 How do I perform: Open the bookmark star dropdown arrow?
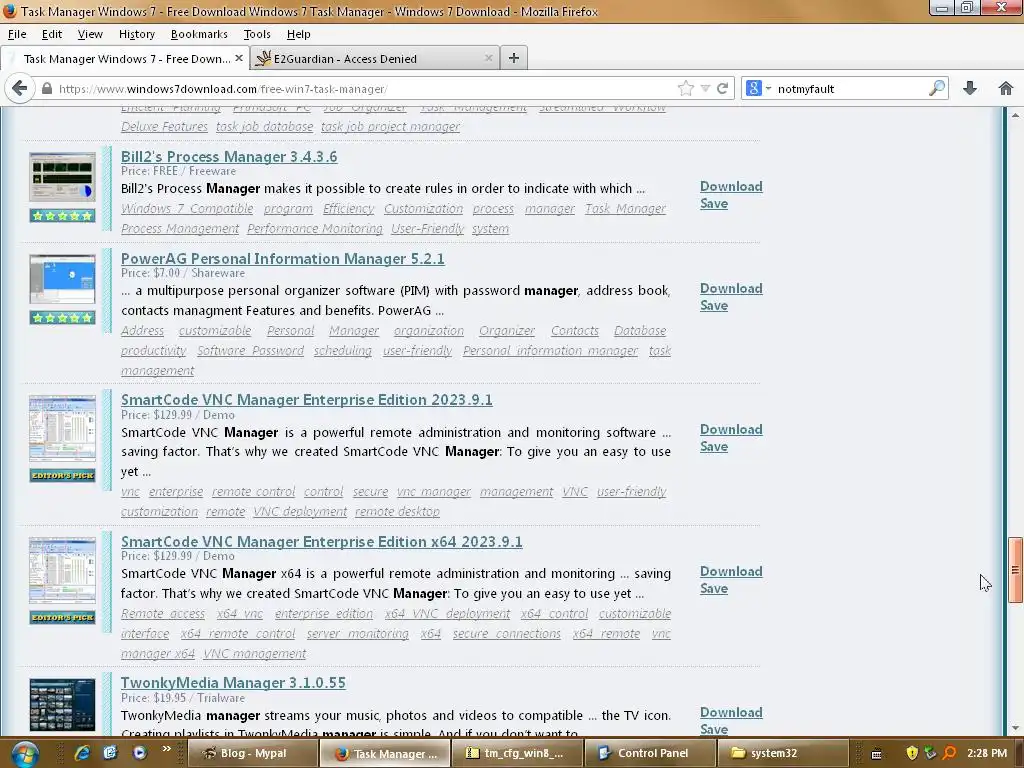(705, 88)
